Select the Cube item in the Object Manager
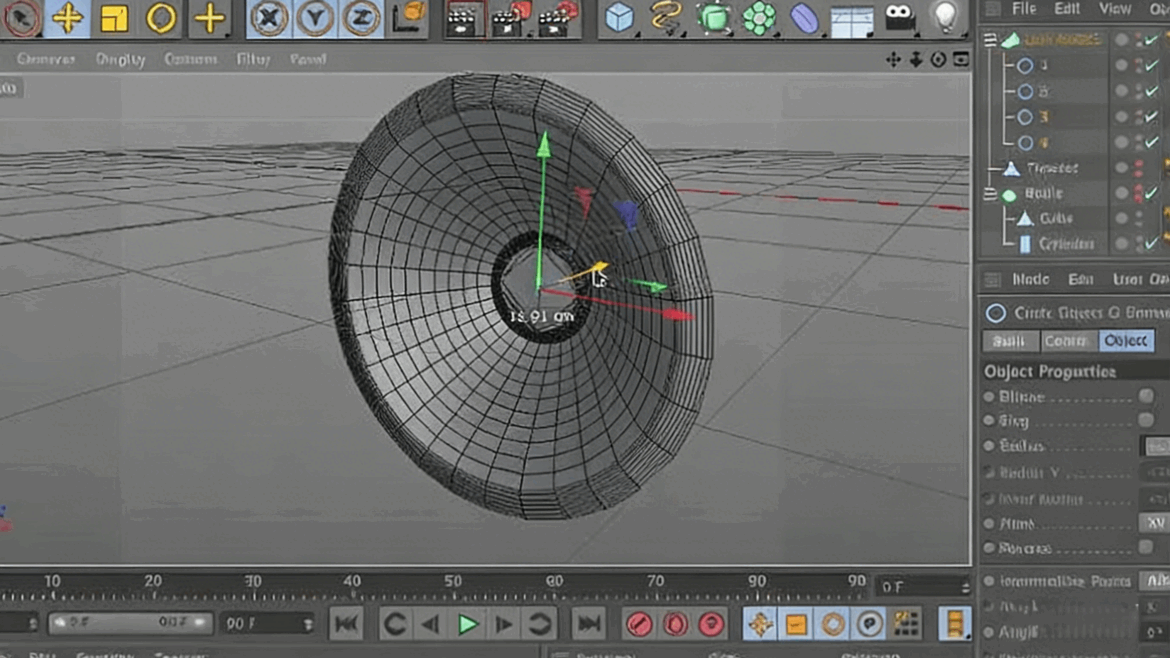The height and width of the screenshot is (658, 1170). pyautogui.click(x=1057, y=218)
